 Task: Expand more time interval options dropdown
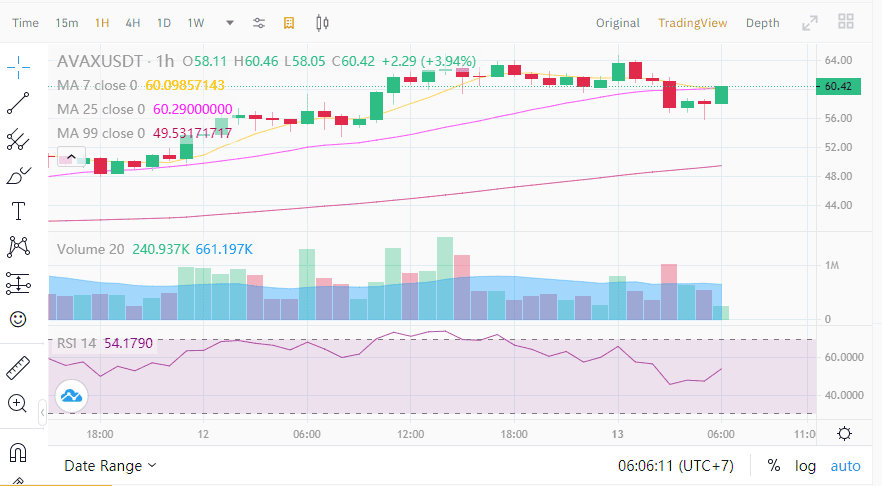[230, 23]
